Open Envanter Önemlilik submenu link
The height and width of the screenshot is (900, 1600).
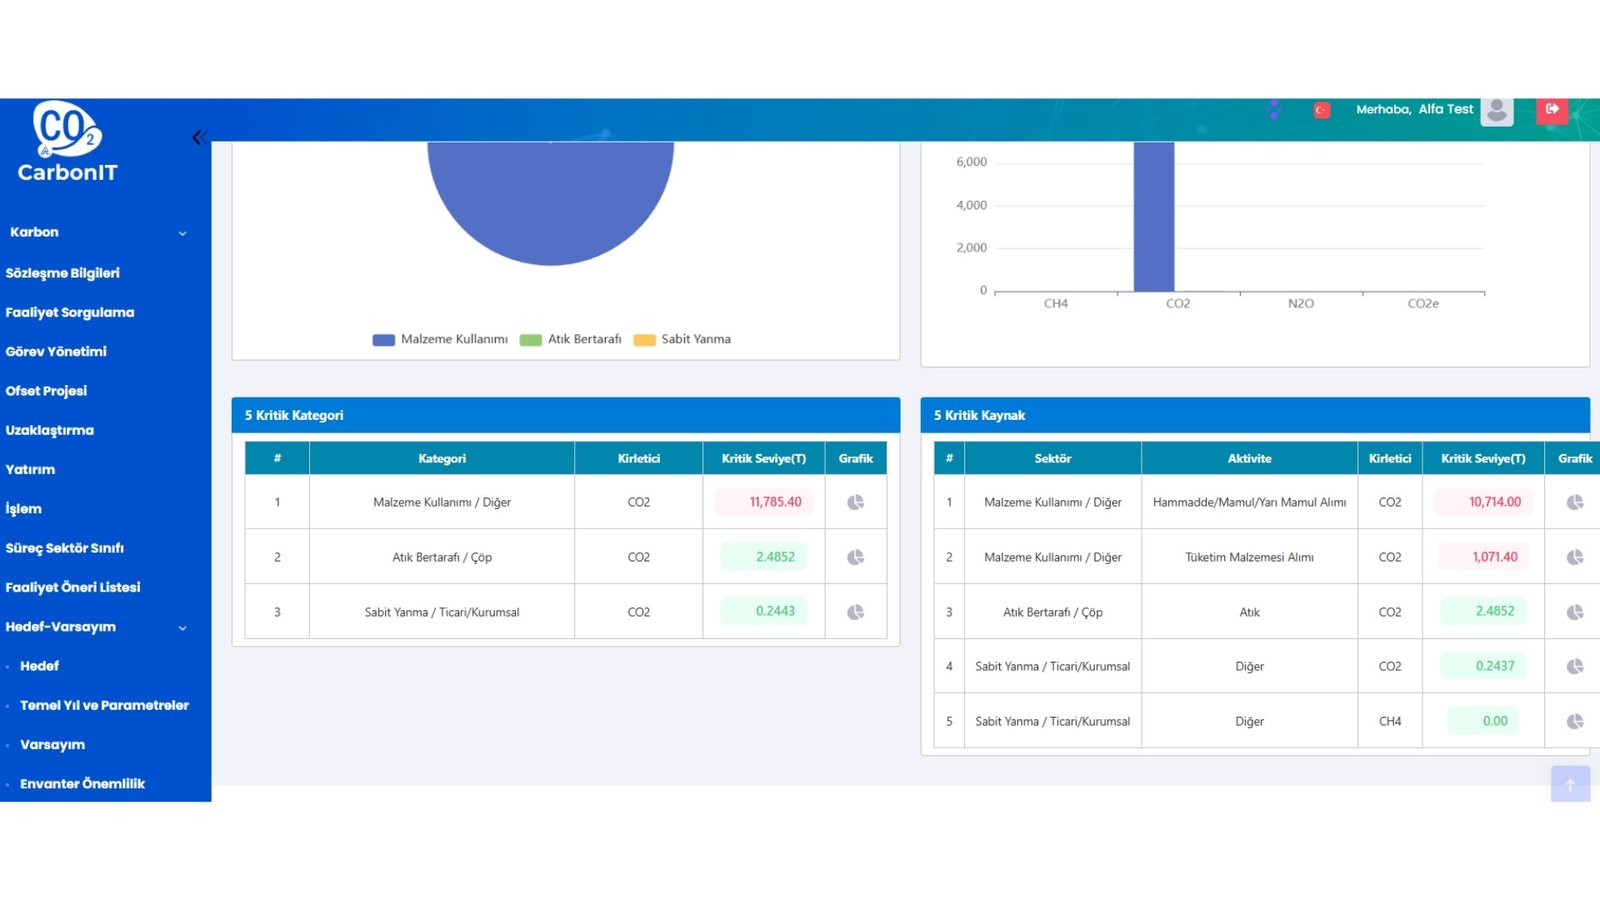coord(82,784)
